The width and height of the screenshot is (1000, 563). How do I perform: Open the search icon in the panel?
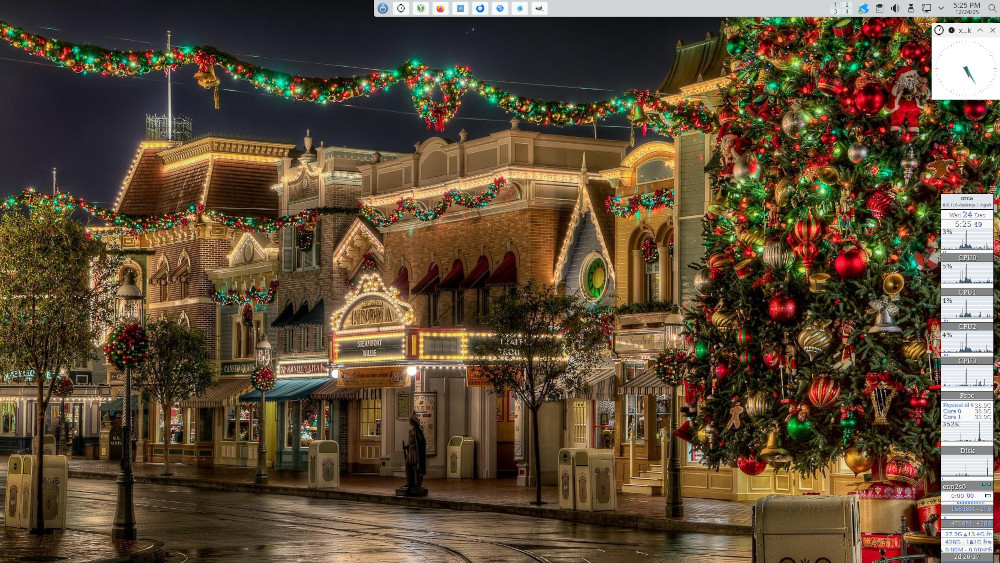coord(992,8)
